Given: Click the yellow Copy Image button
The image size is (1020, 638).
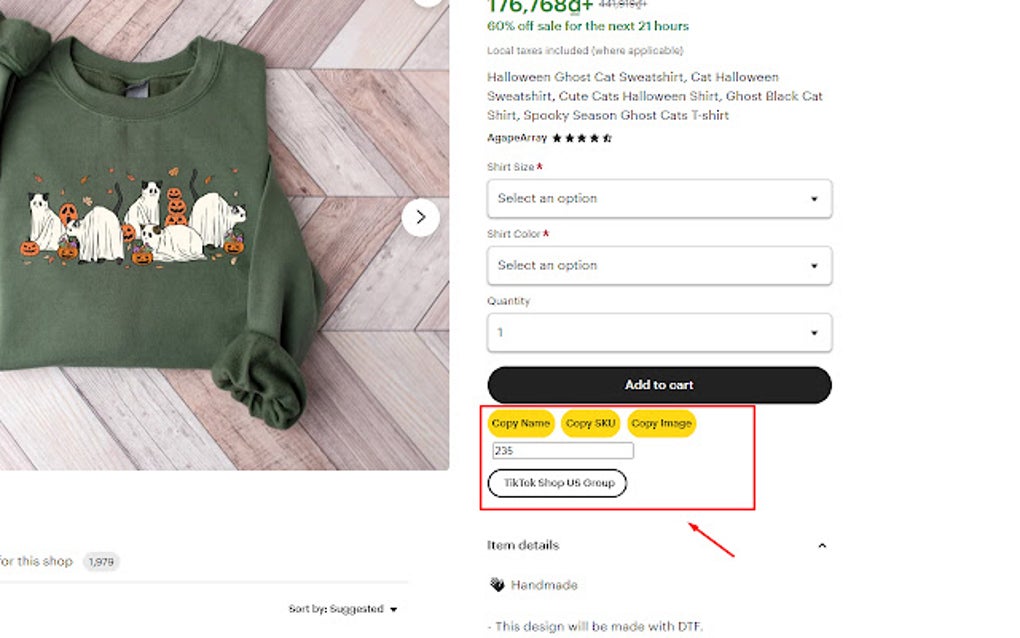Looking at the screenshot, I should [x=661, y=423].
